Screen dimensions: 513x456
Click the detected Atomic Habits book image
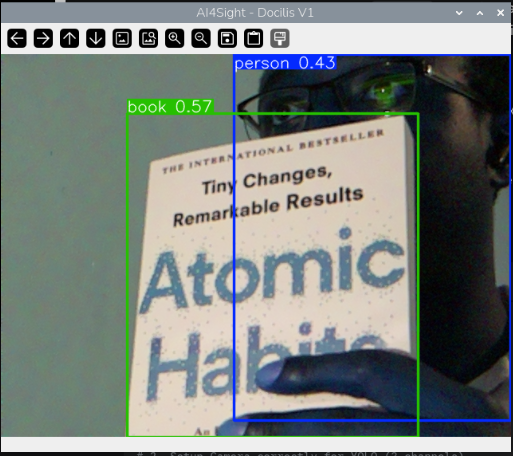coord(272,274)
